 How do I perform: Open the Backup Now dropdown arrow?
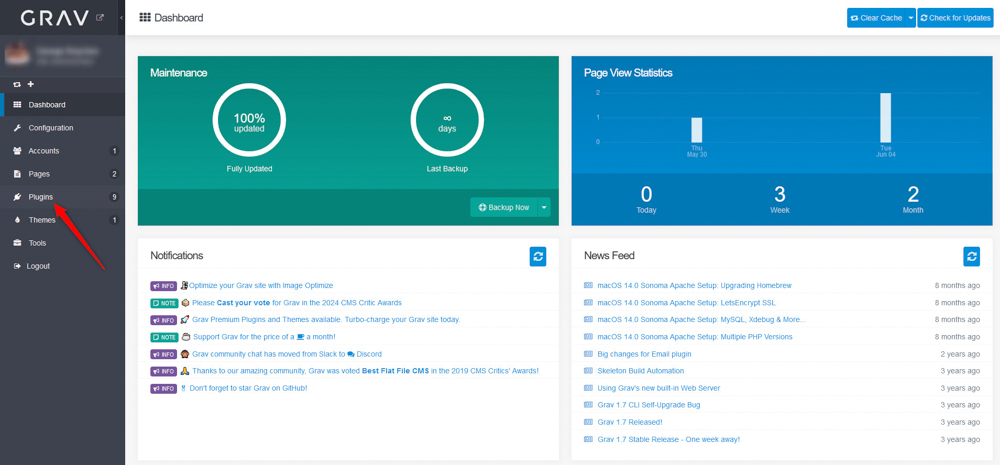tap(544, 207)
